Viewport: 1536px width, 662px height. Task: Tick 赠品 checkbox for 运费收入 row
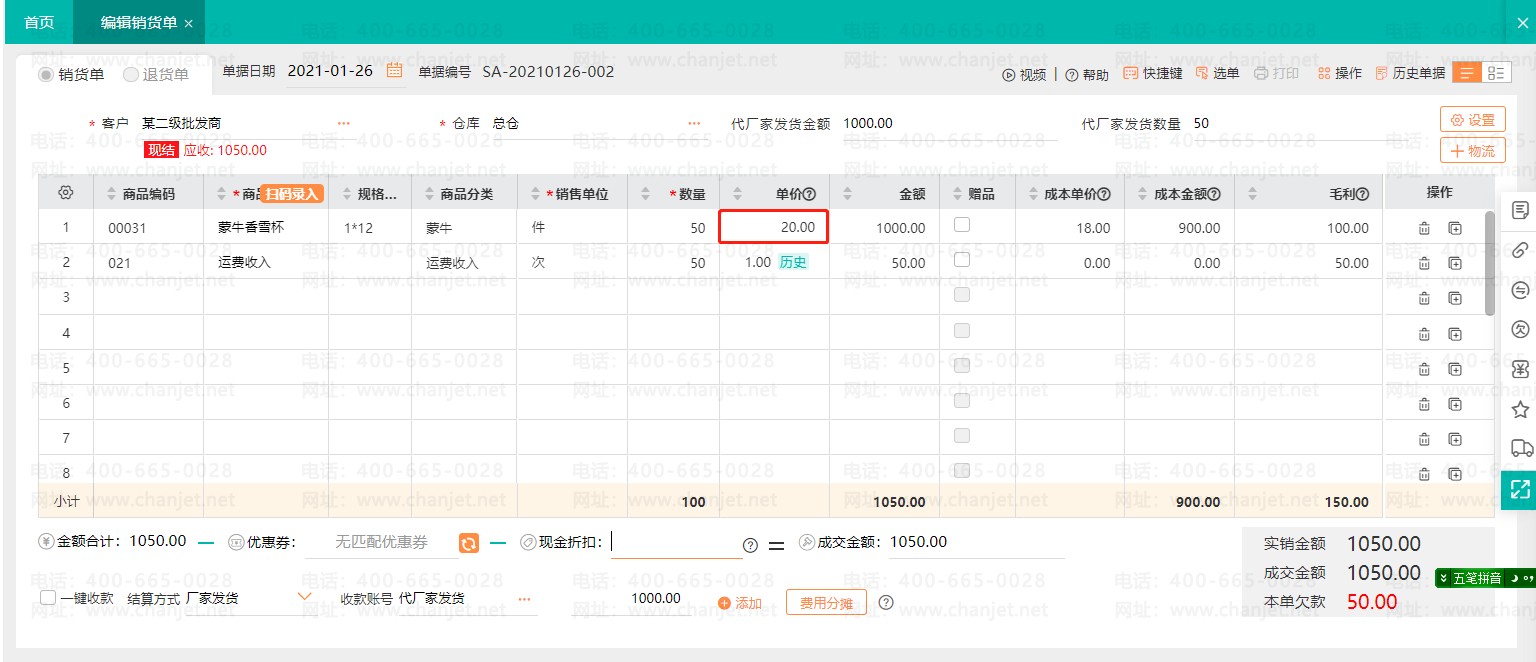click(962, 260)
